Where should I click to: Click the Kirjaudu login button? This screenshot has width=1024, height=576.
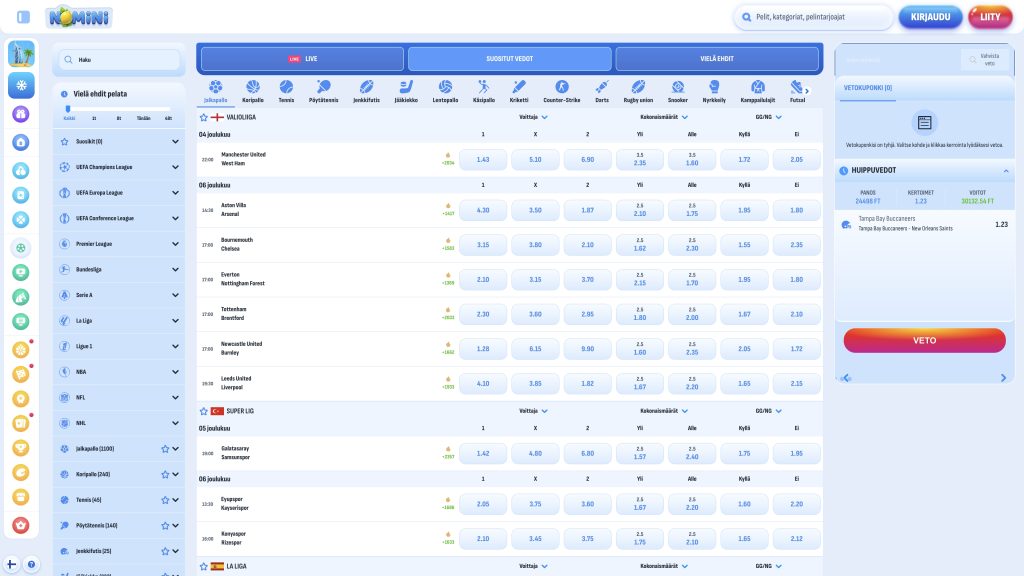coord(930,17)
